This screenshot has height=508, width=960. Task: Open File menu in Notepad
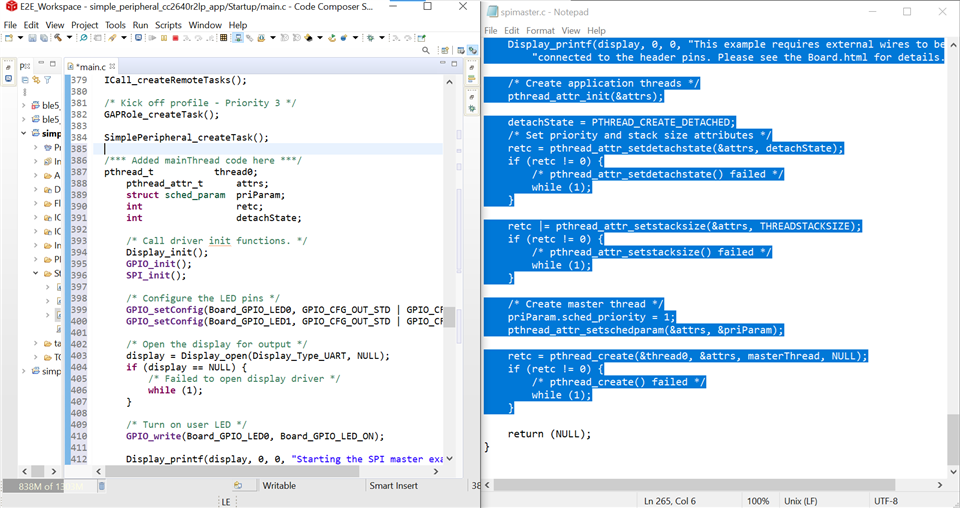[x=491, y=31]
